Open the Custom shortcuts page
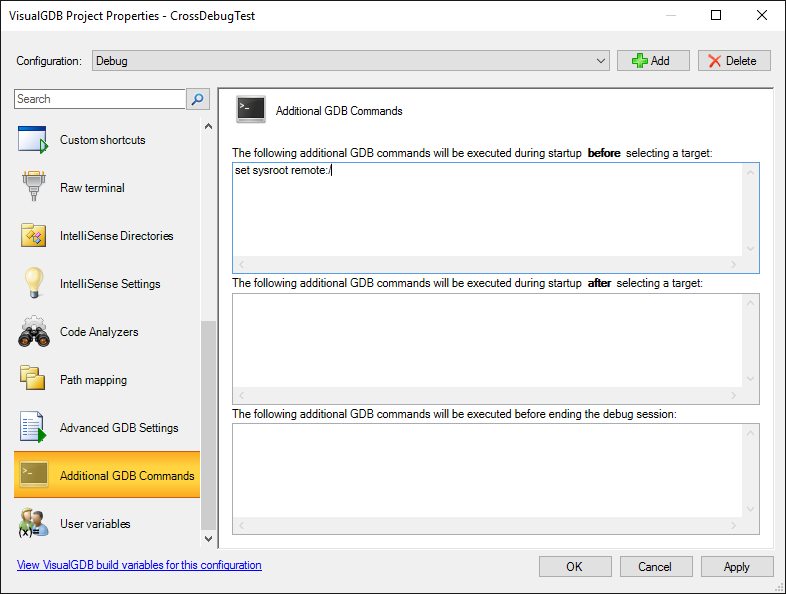 click(x=107, y=140)
